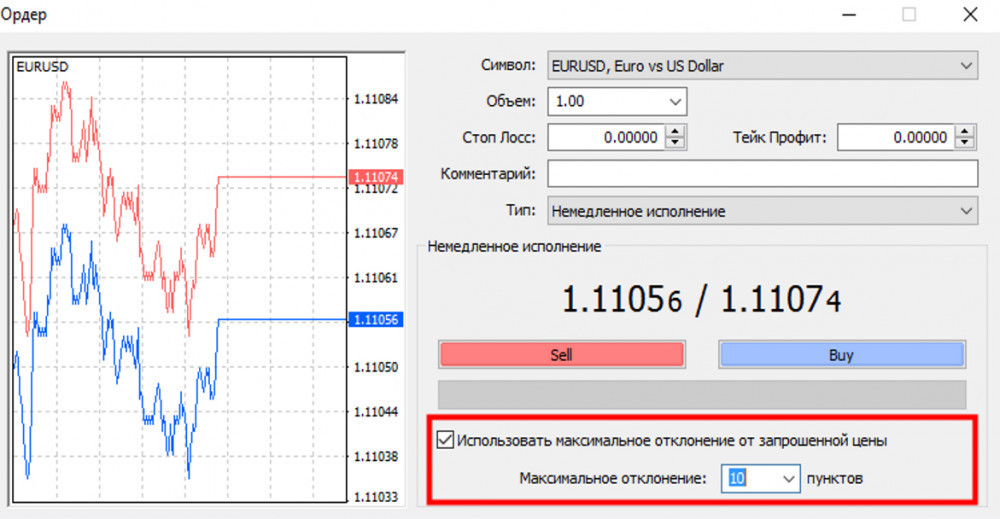Click the 1.11067 price axis label
Screen dimensions: 1000x519
(x=376, y=233)
